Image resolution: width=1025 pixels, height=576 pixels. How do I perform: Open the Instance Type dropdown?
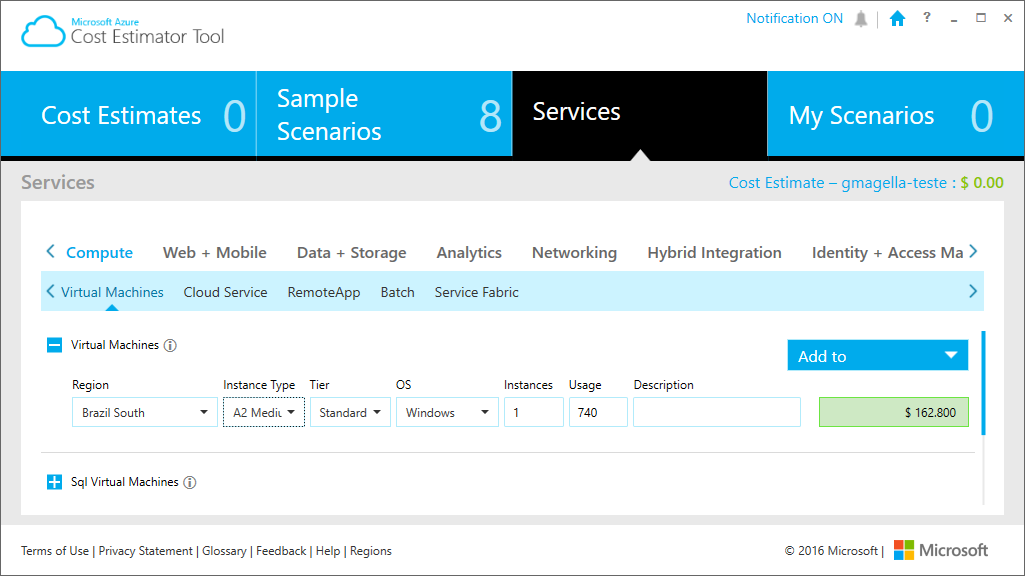tap(264, 413)
